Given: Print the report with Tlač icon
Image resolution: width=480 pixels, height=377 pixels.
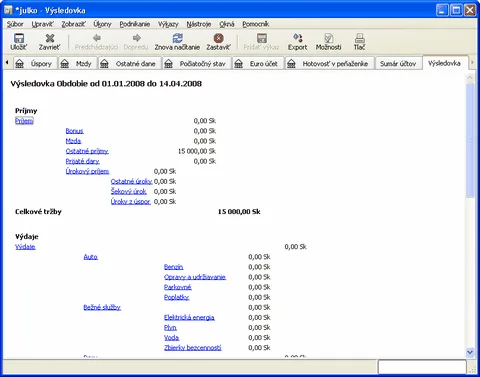Looking at the screenshot, I should [x=359, y=38].
